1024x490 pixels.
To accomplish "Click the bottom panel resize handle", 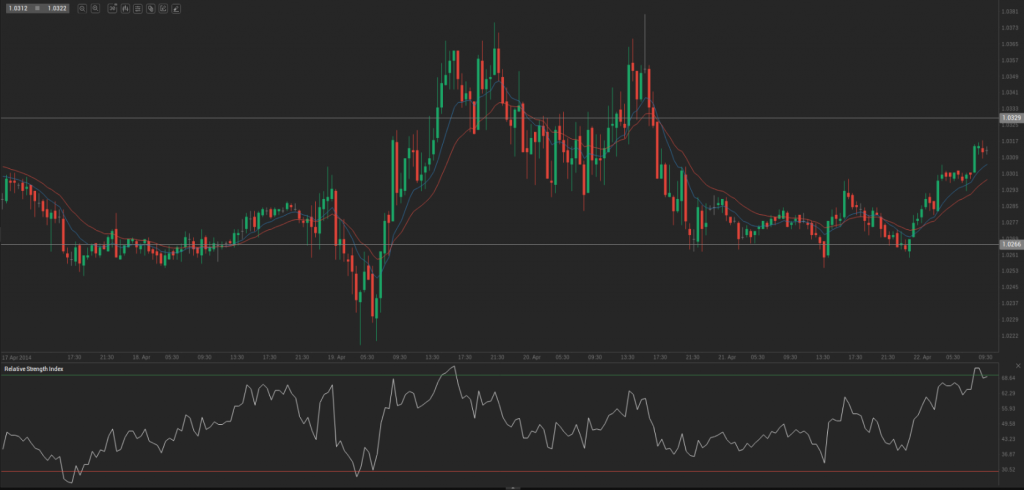I will (512, 487).
